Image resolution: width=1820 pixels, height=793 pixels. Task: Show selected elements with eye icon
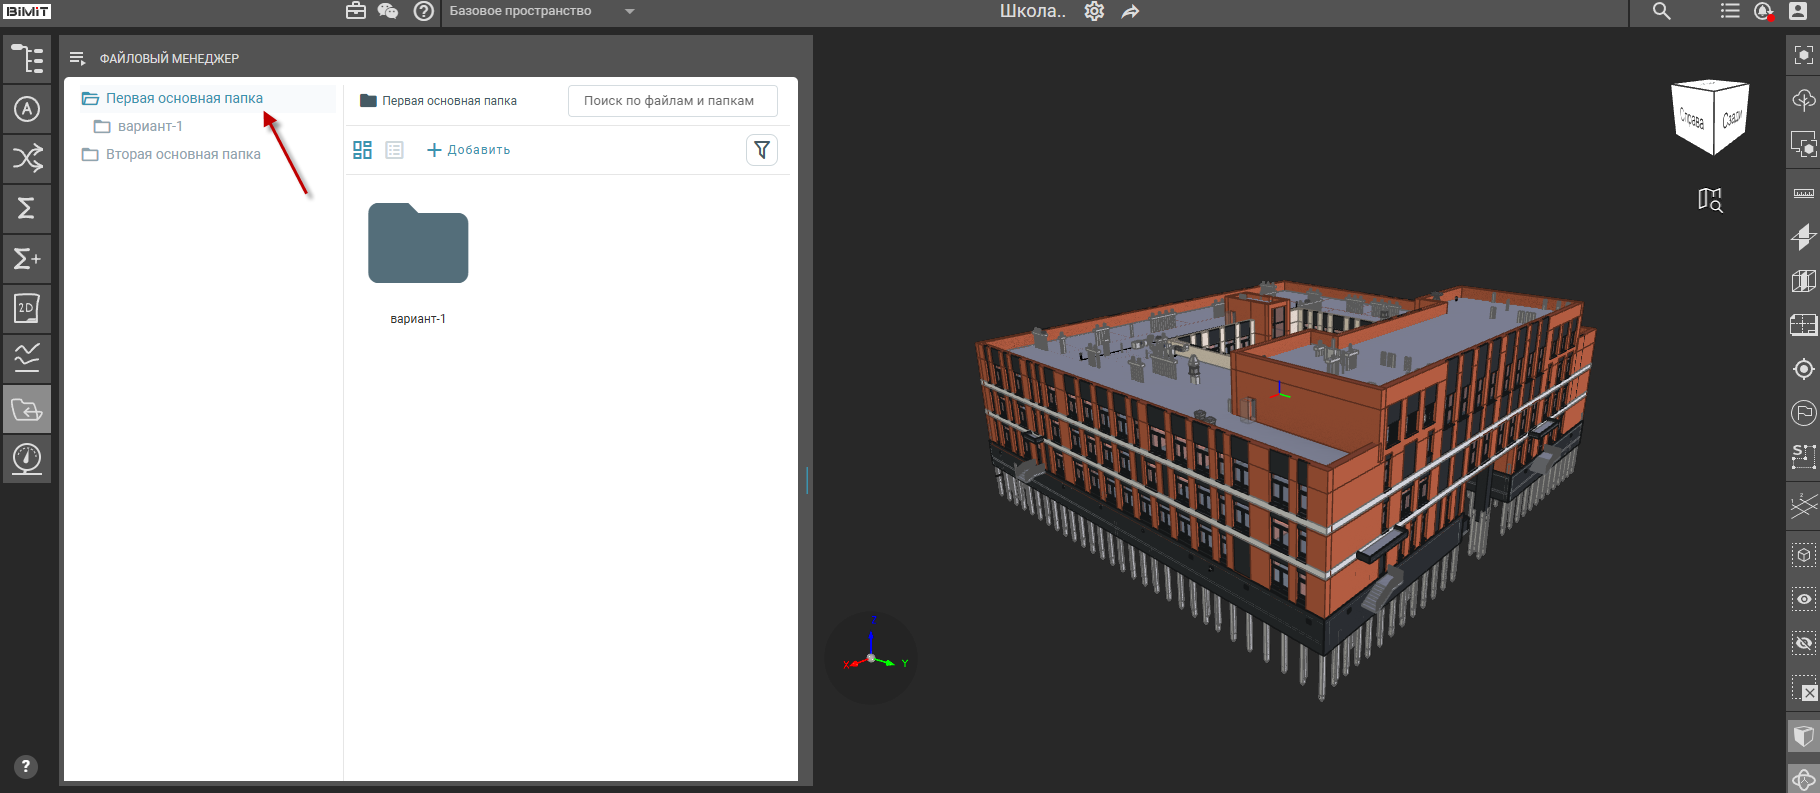pos(1804,599)
